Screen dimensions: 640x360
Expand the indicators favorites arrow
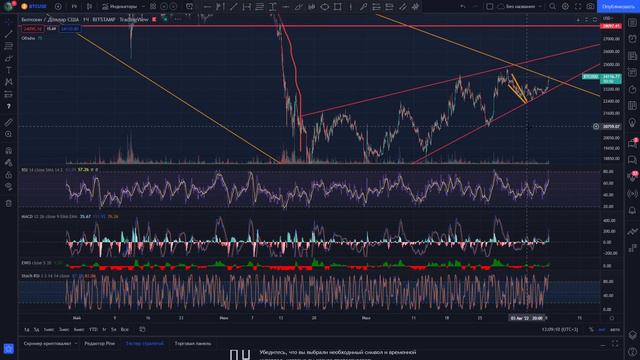[143, 7]
